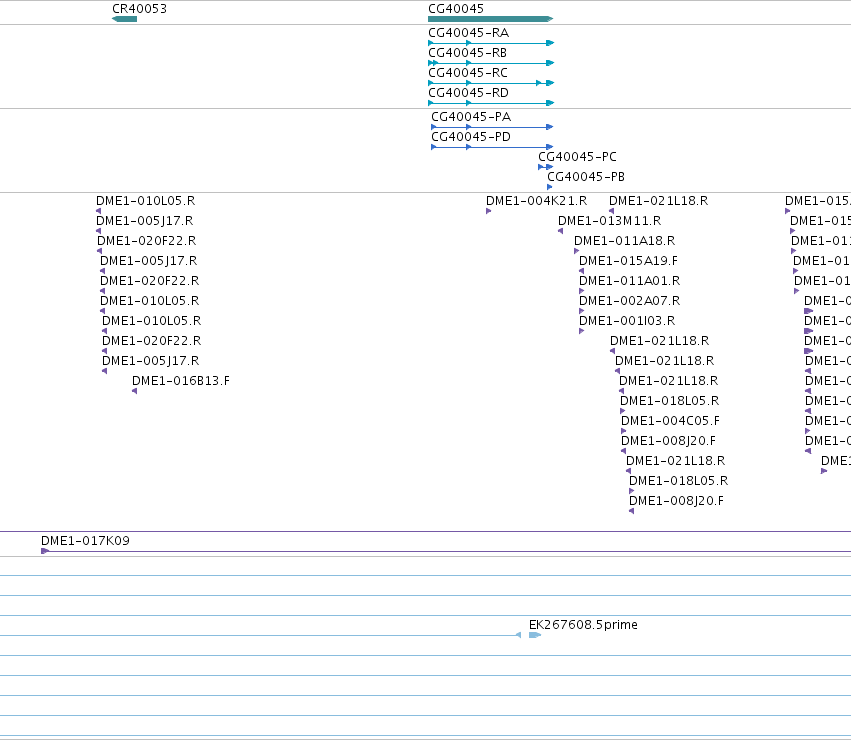Select protein label CG40045-PA
This screenshot has width=851, height=740.
(471, 117)
